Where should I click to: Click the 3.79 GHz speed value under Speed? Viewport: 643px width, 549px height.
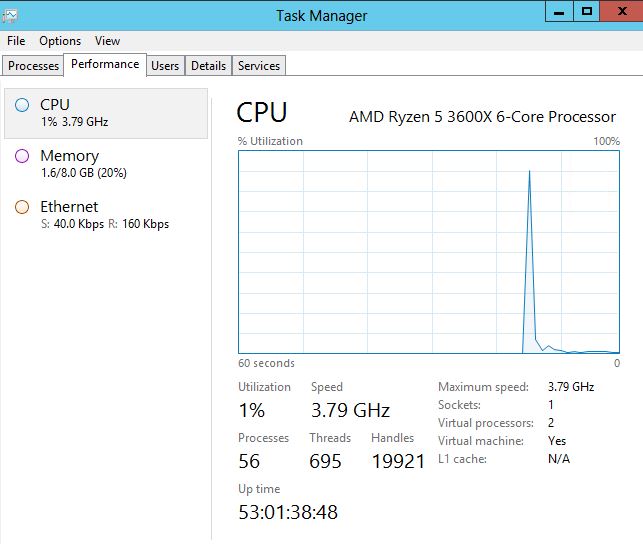tap(350, 410)
